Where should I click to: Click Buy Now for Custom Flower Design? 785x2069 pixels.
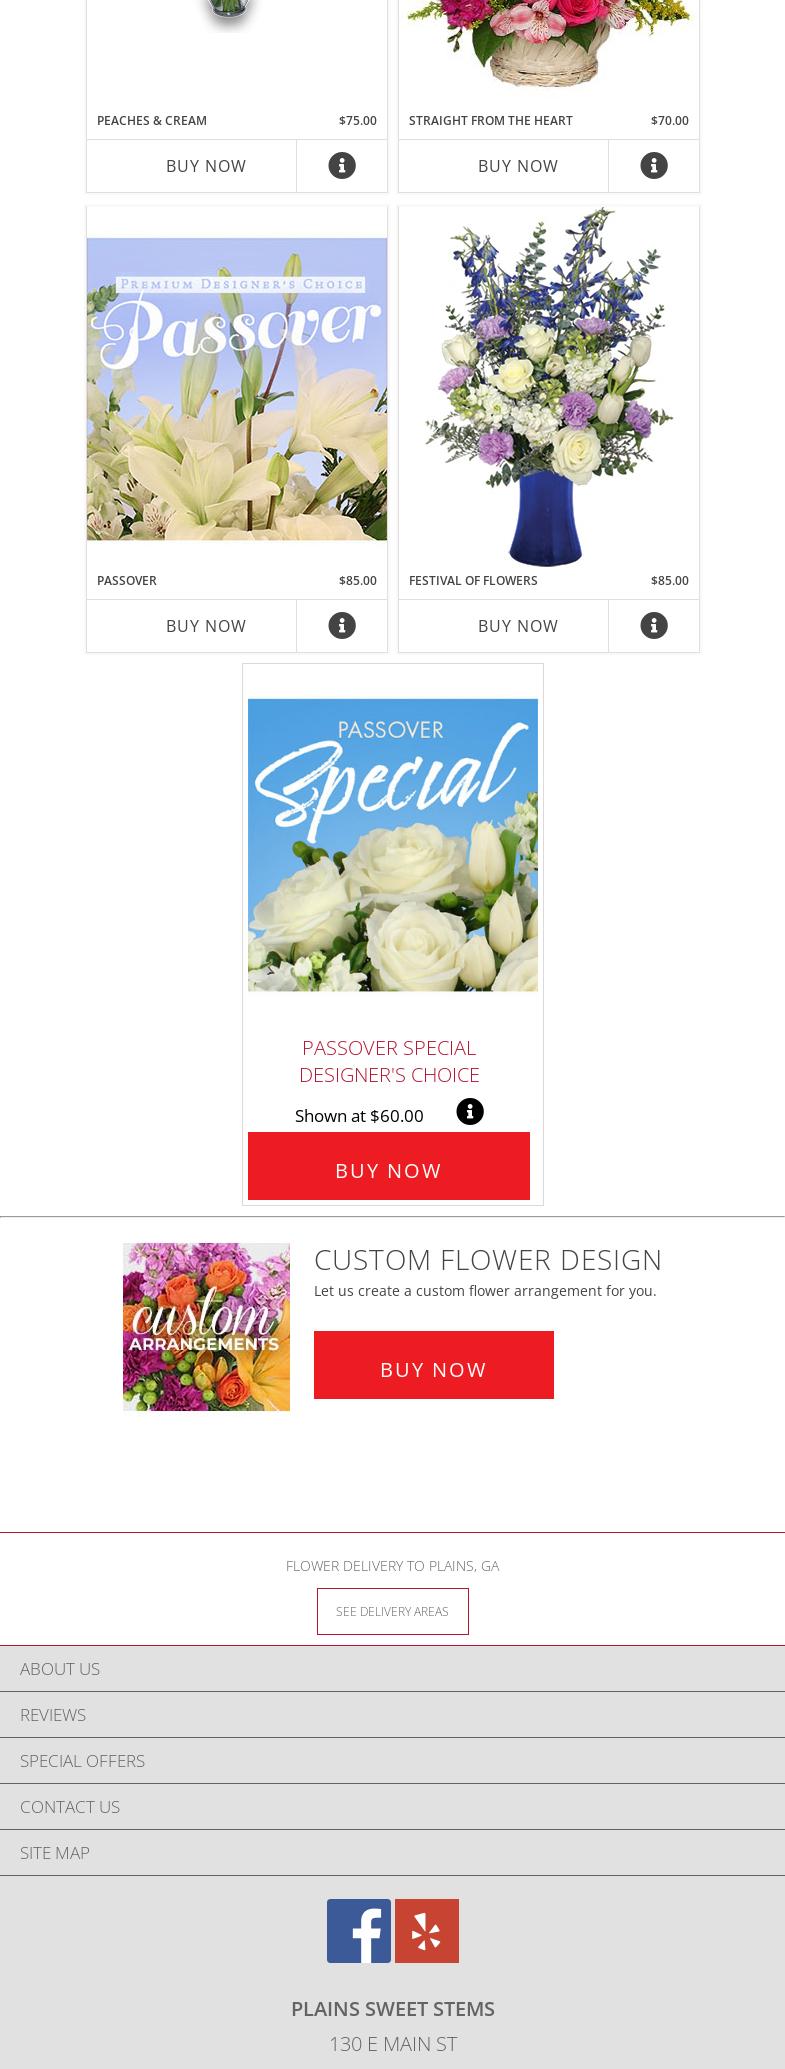click(x=434, y=1365)
